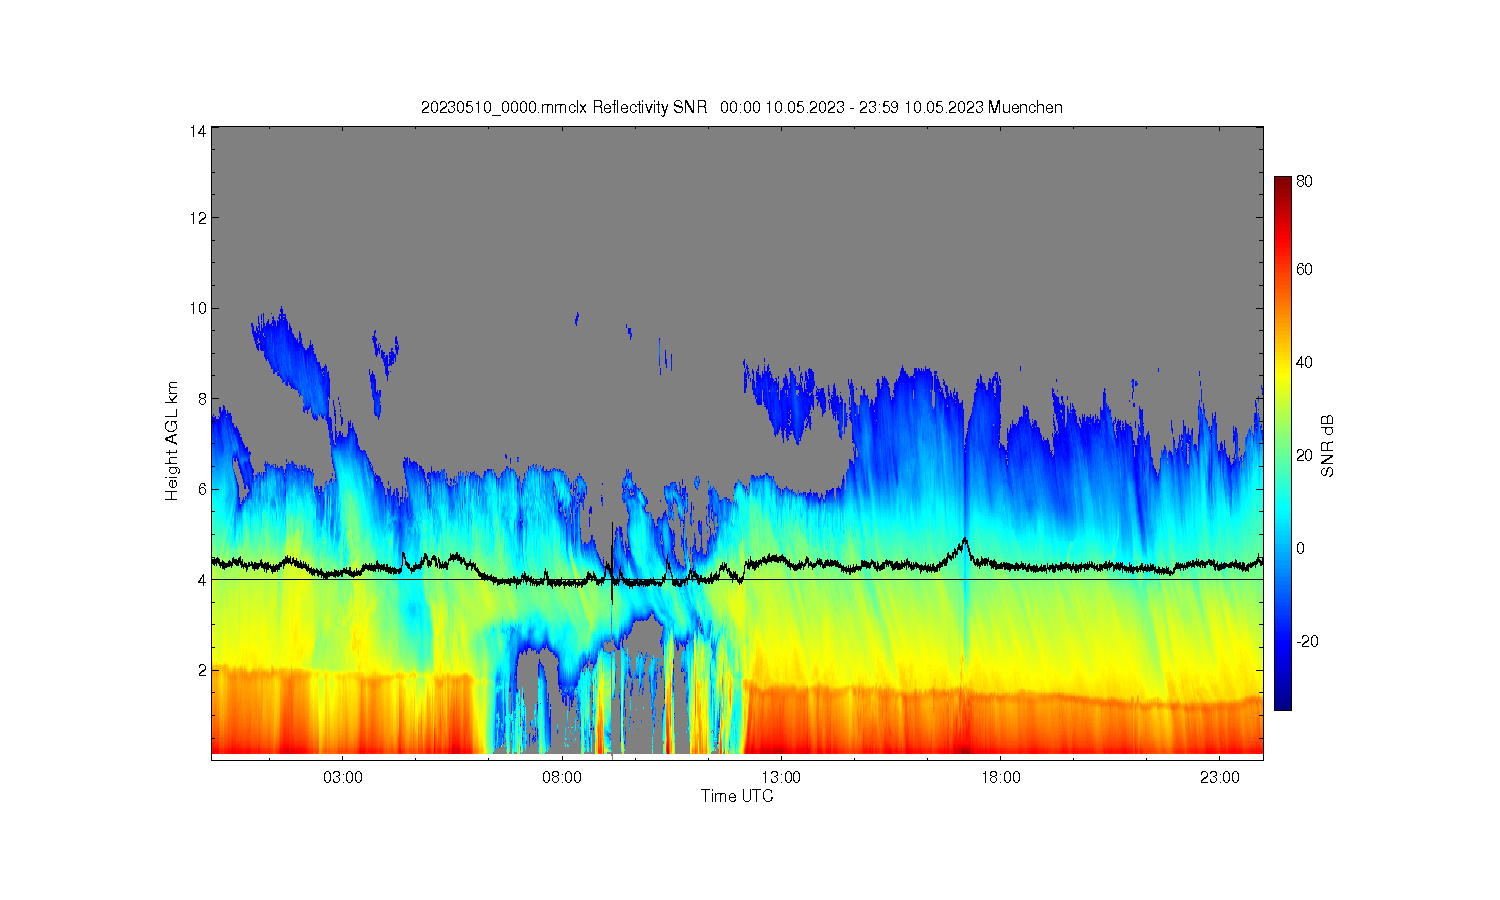The width and height of the screenshot is (1500, 900).
Task: Click the 'Time UTC' axis label
Action: point(737,797)
